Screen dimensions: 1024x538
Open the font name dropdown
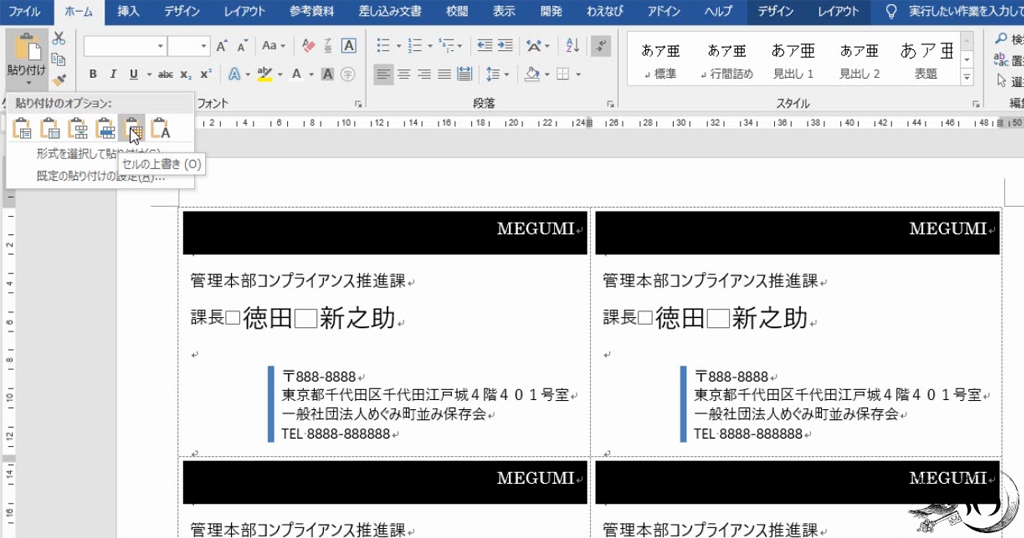pos(161,46)
